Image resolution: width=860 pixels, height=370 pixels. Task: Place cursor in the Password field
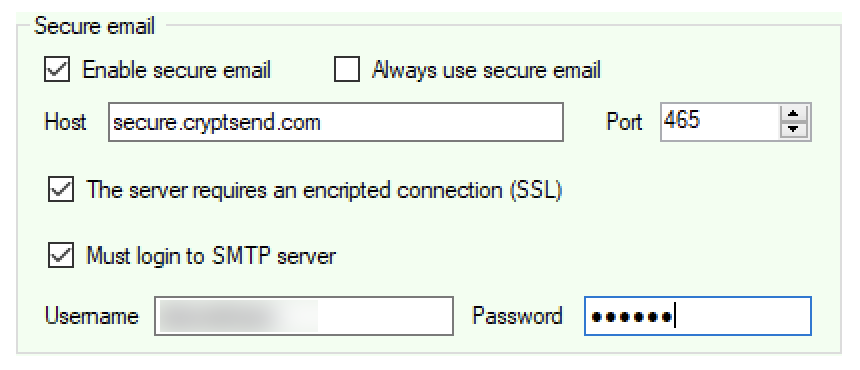(x=698, y=316)
